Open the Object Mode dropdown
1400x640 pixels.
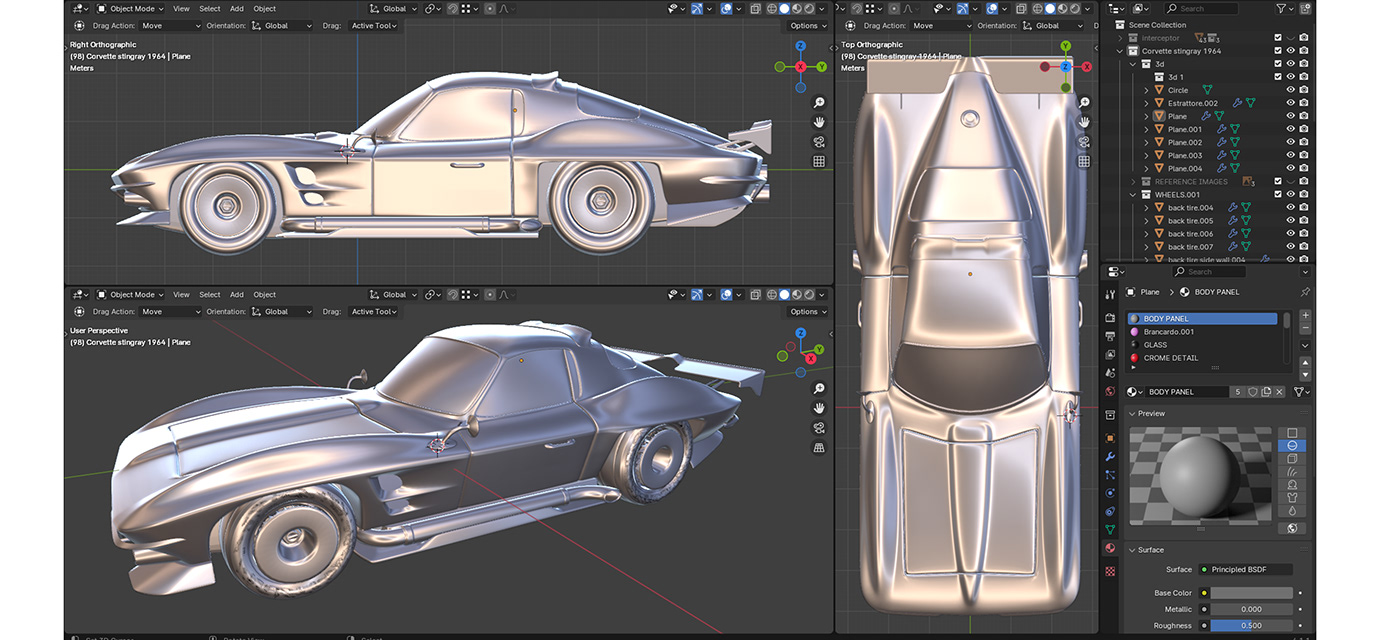[x=130, y=8]
